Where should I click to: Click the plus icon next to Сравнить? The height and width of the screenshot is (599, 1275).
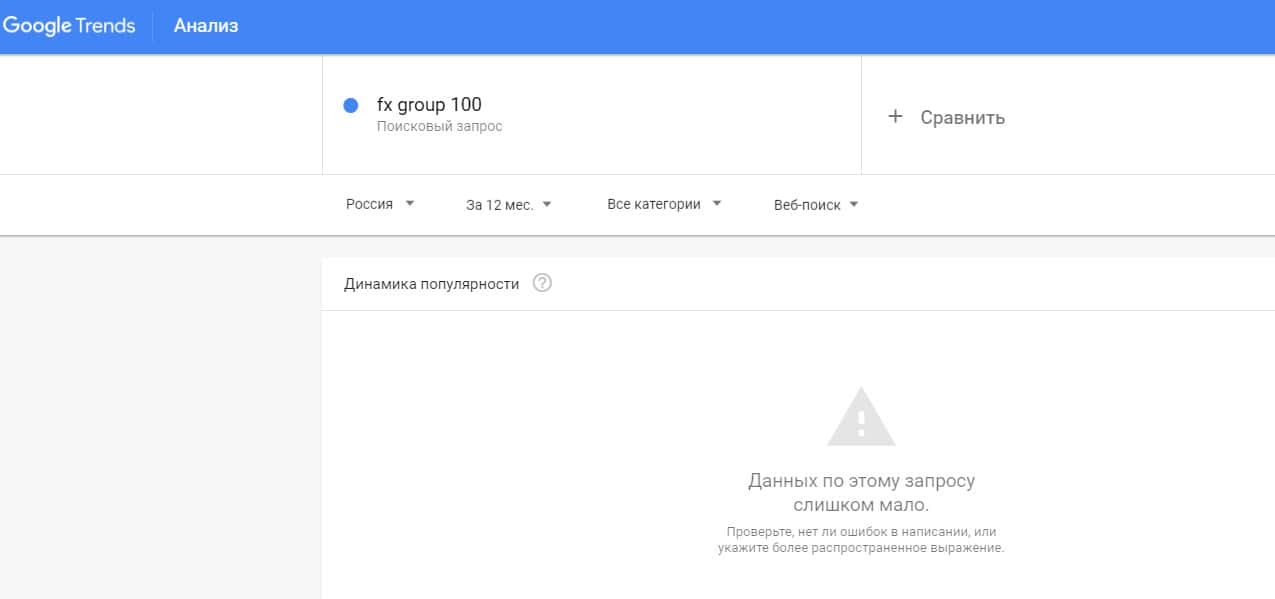click(x=895, y=117)
